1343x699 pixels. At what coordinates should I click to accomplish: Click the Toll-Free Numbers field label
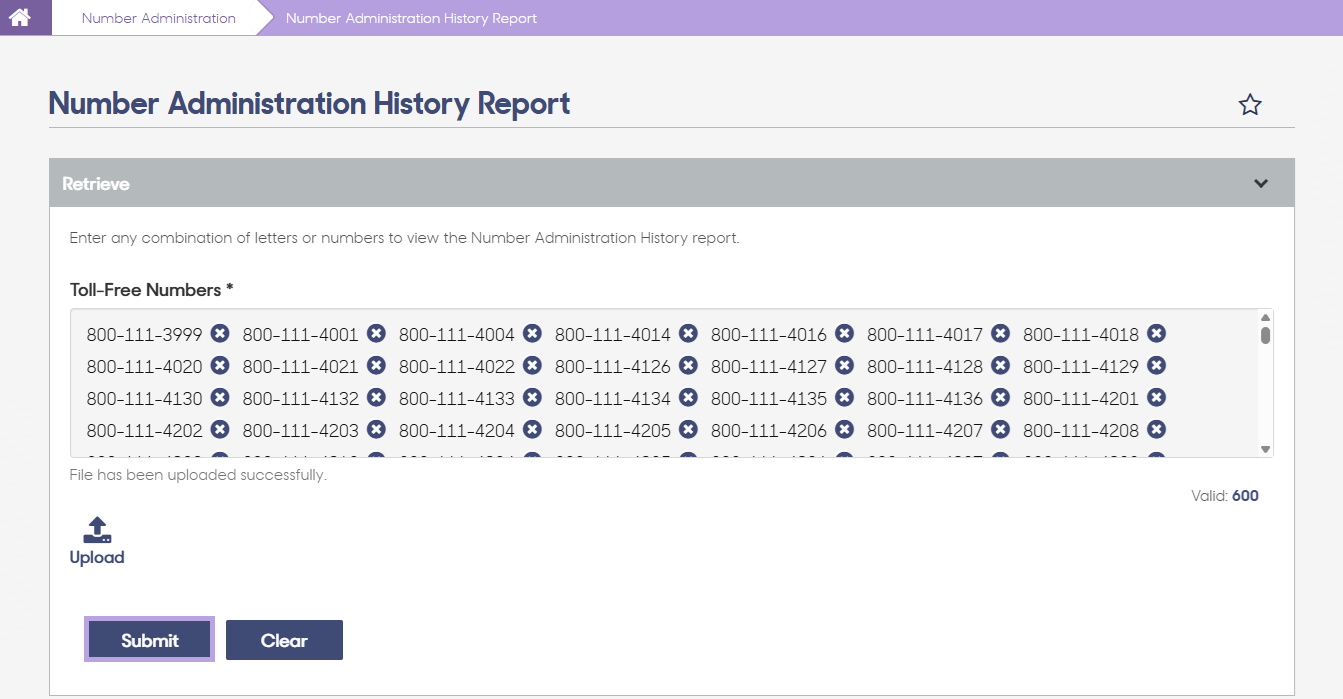(151, 290)
